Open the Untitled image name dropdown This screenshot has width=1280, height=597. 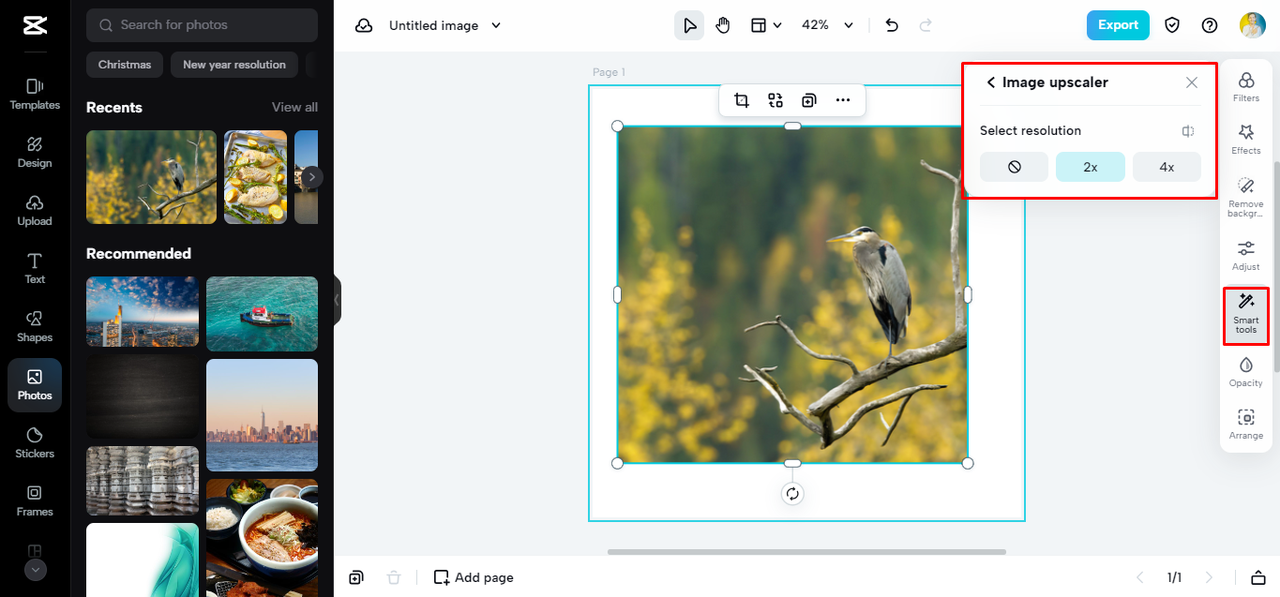pyautogui.click(x=445, y=26)
